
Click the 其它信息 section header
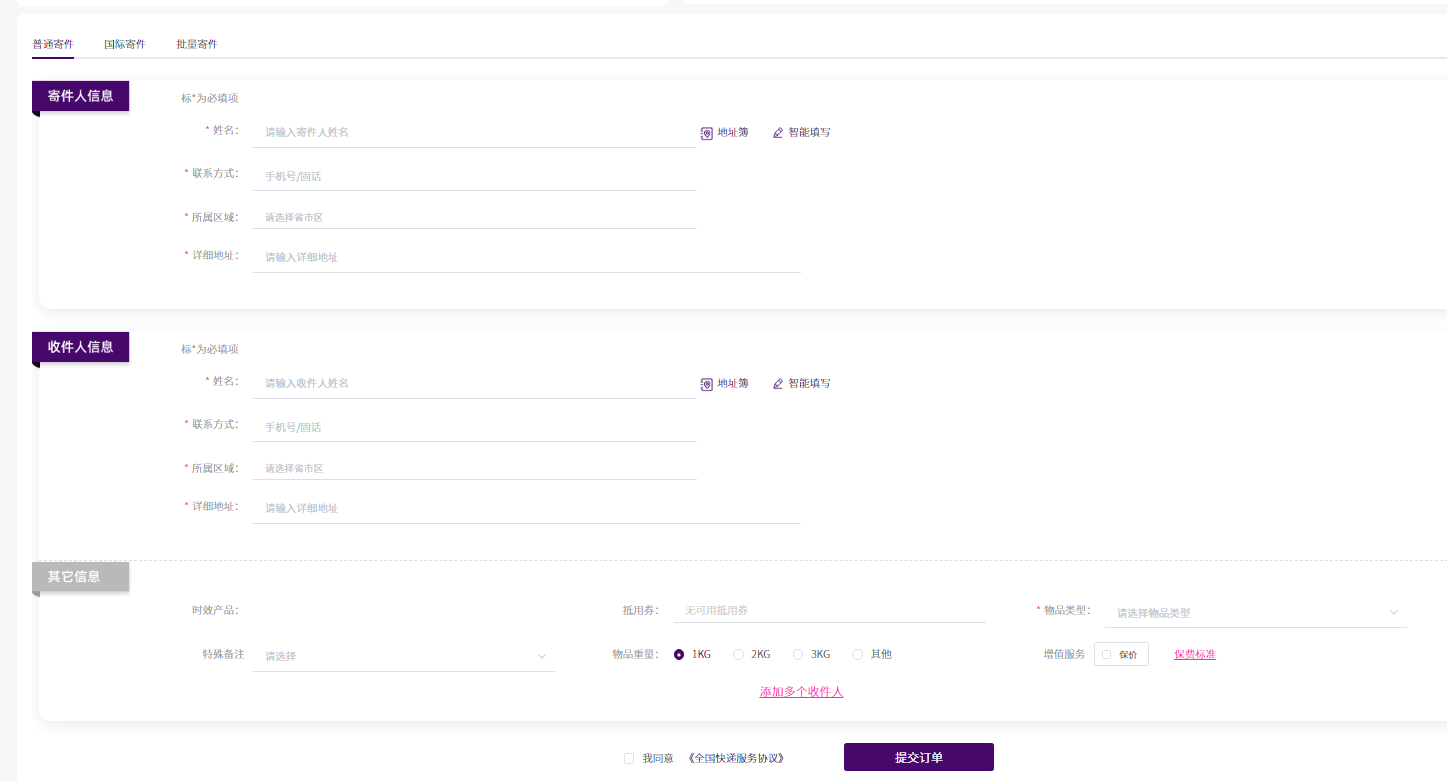[x=81, y=577]
